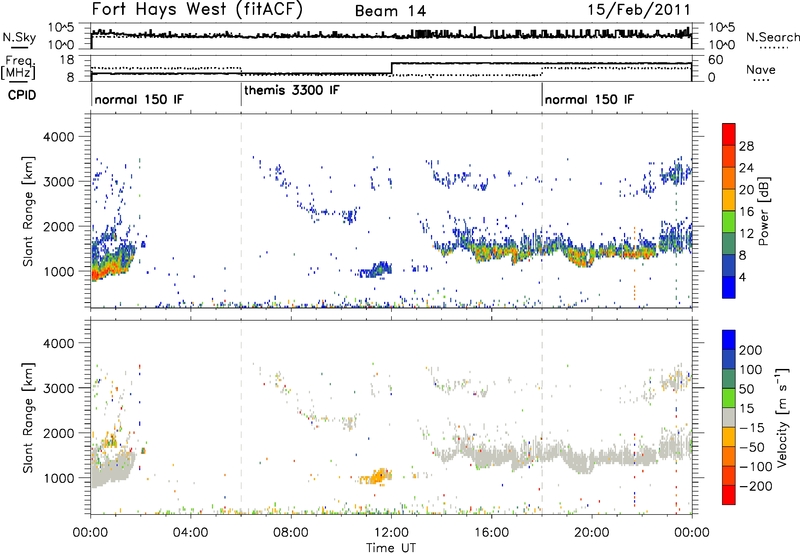Click the '18' frequency axis tick

click(67, 60)
